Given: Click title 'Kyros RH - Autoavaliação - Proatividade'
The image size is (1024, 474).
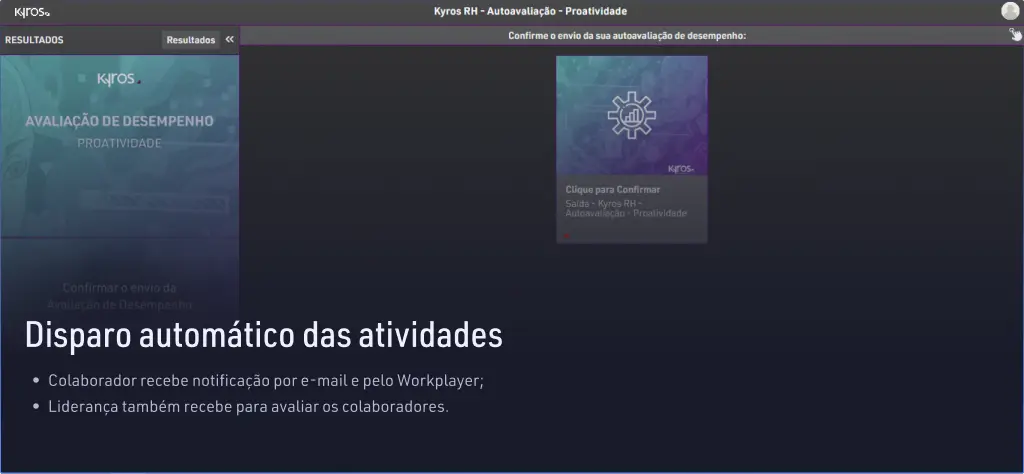Looking at the screenshot, I should 530,11.
